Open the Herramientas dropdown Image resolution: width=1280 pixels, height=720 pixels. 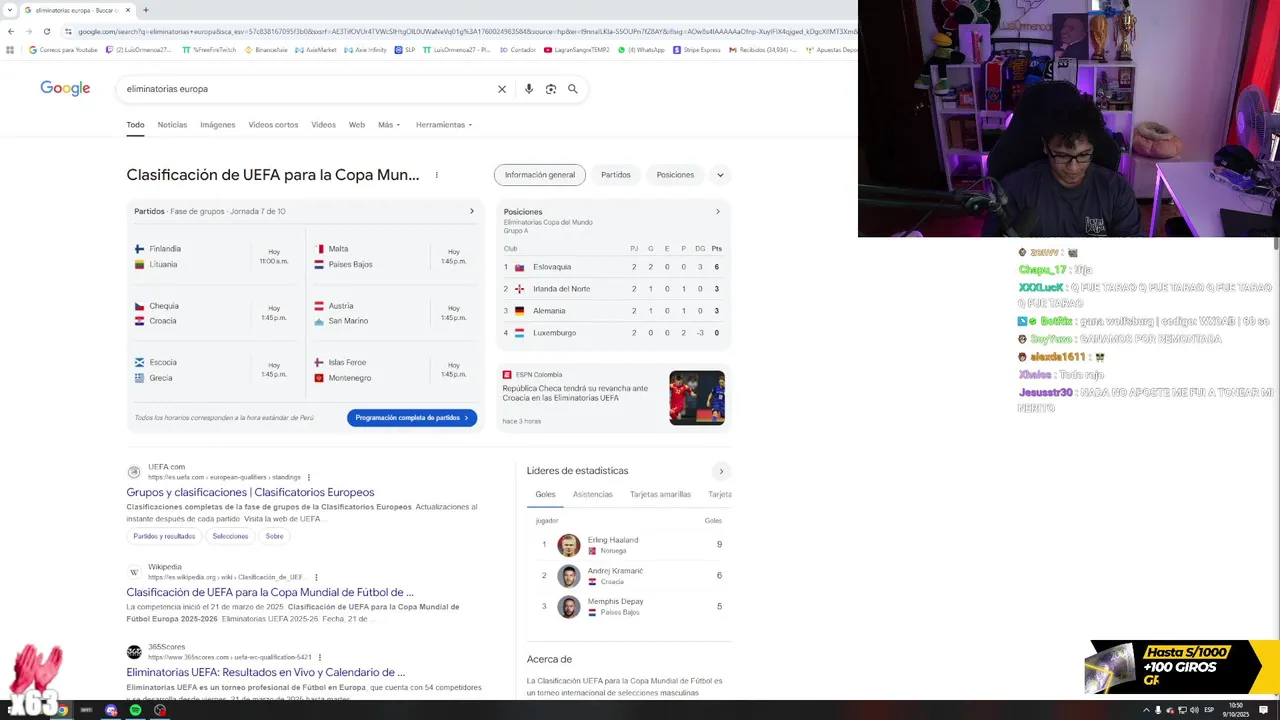(444, 125)
